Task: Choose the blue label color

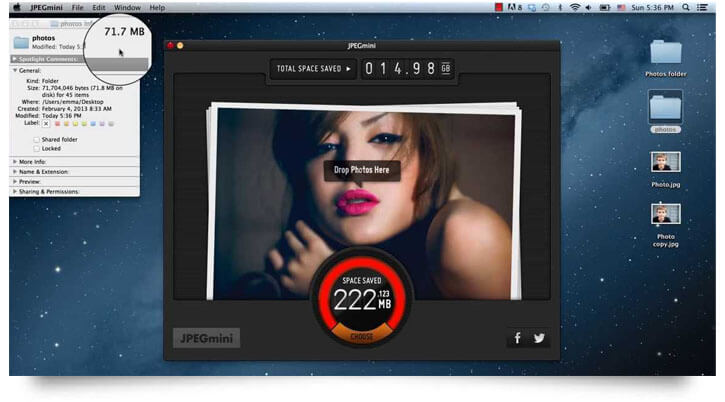Action: pos(93,124)
